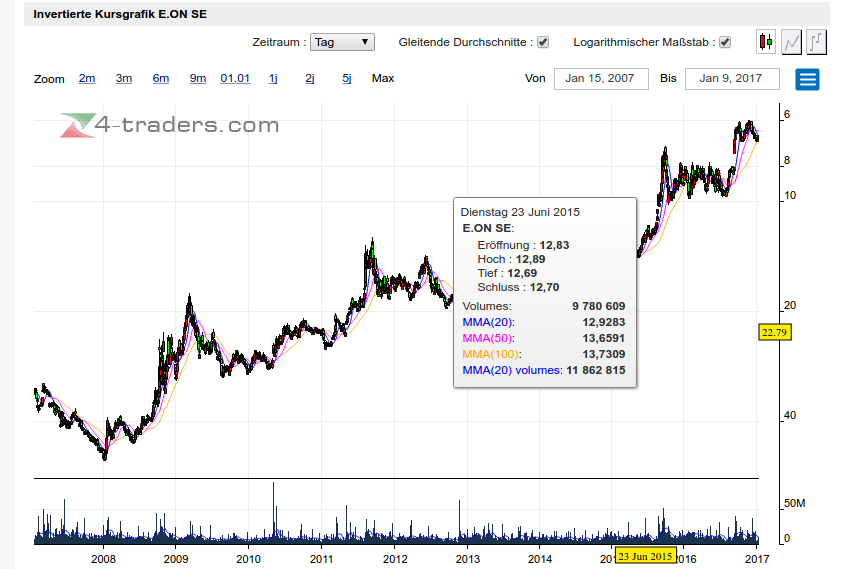Viewport: 844px width, 569px height.
Task: Click the MMA(100) value 13,7309 in tooltip
Action: coord(603,354)
